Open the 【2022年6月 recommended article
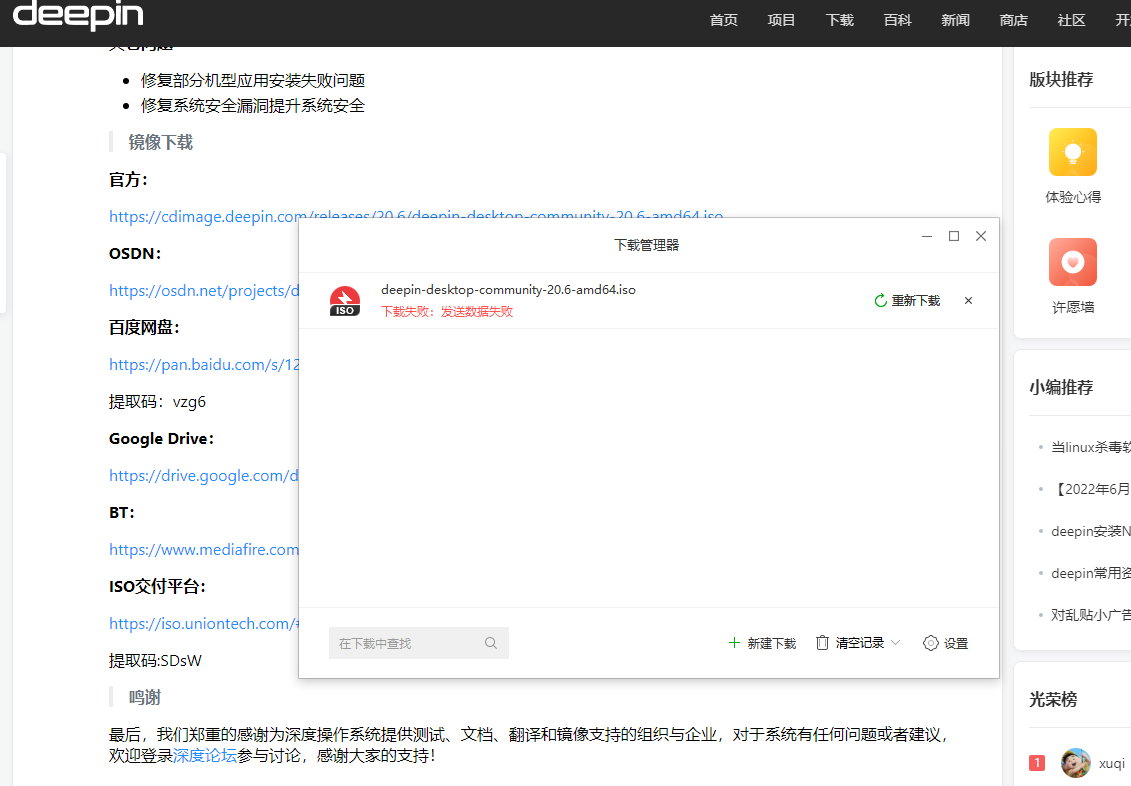This screenshot has width=1131, height=786. pos(1091,489)
